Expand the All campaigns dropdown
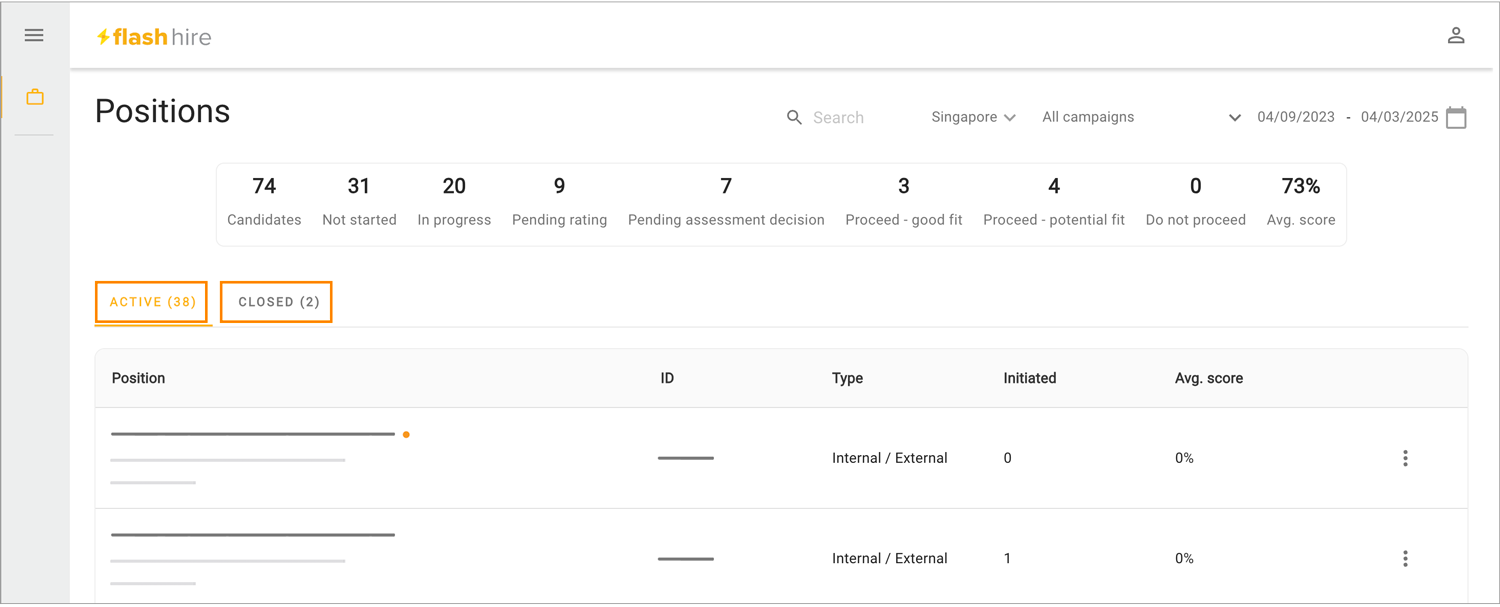The image size is (1500, 607). coord(1141,117)
